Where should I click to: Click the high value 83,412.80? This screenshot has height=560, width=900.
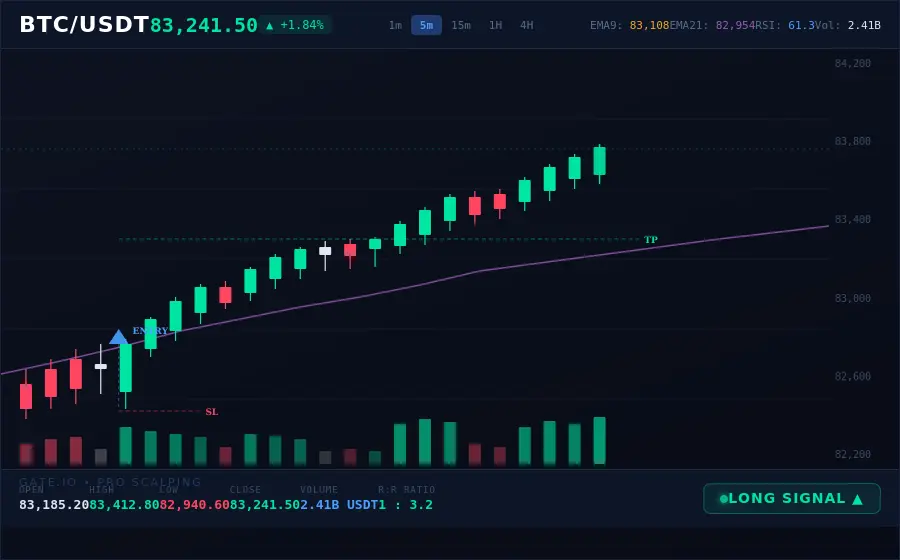click(x=124, y=505)
